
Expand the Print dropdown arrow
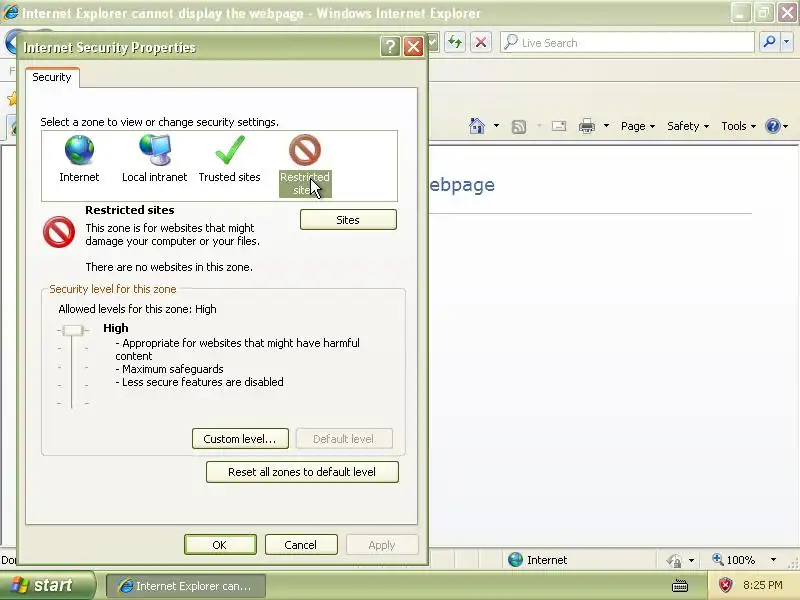click(606, 126)
